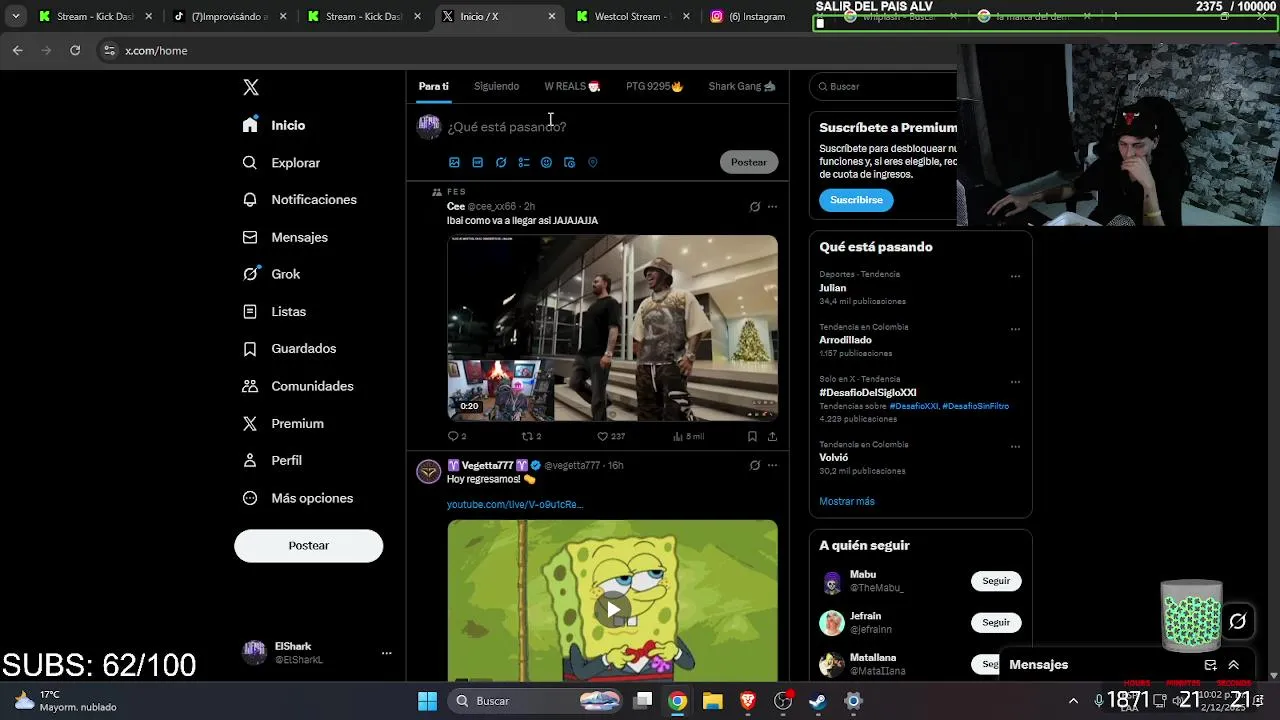Screen dimensions: 1280x720
Task: Click Mostrar más under trends
Action: point(846,501)
